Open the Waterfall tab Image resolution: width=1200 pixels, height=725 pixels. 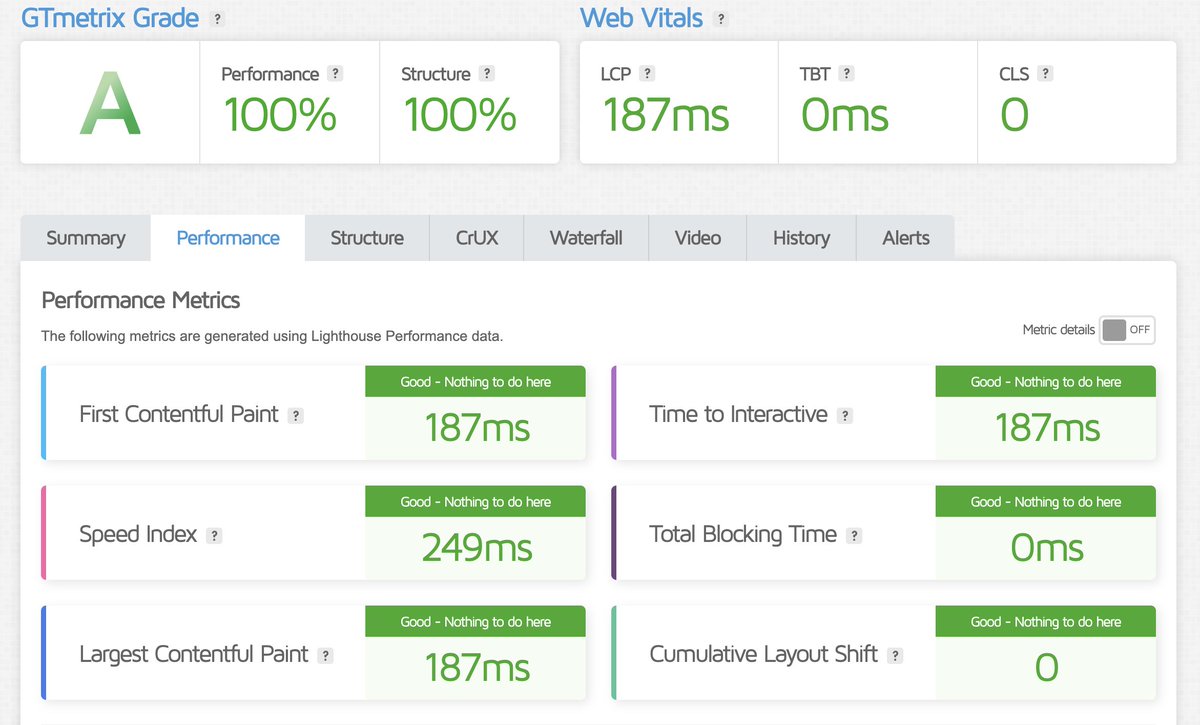(x=586, y=238)
